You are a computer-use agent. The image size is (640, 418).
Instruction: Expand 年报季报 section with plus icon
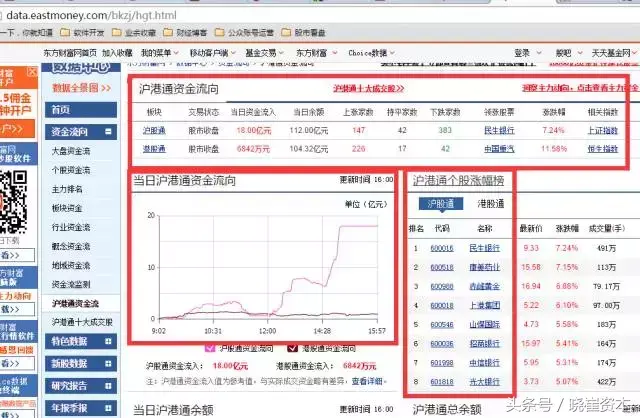coord(108,408)
